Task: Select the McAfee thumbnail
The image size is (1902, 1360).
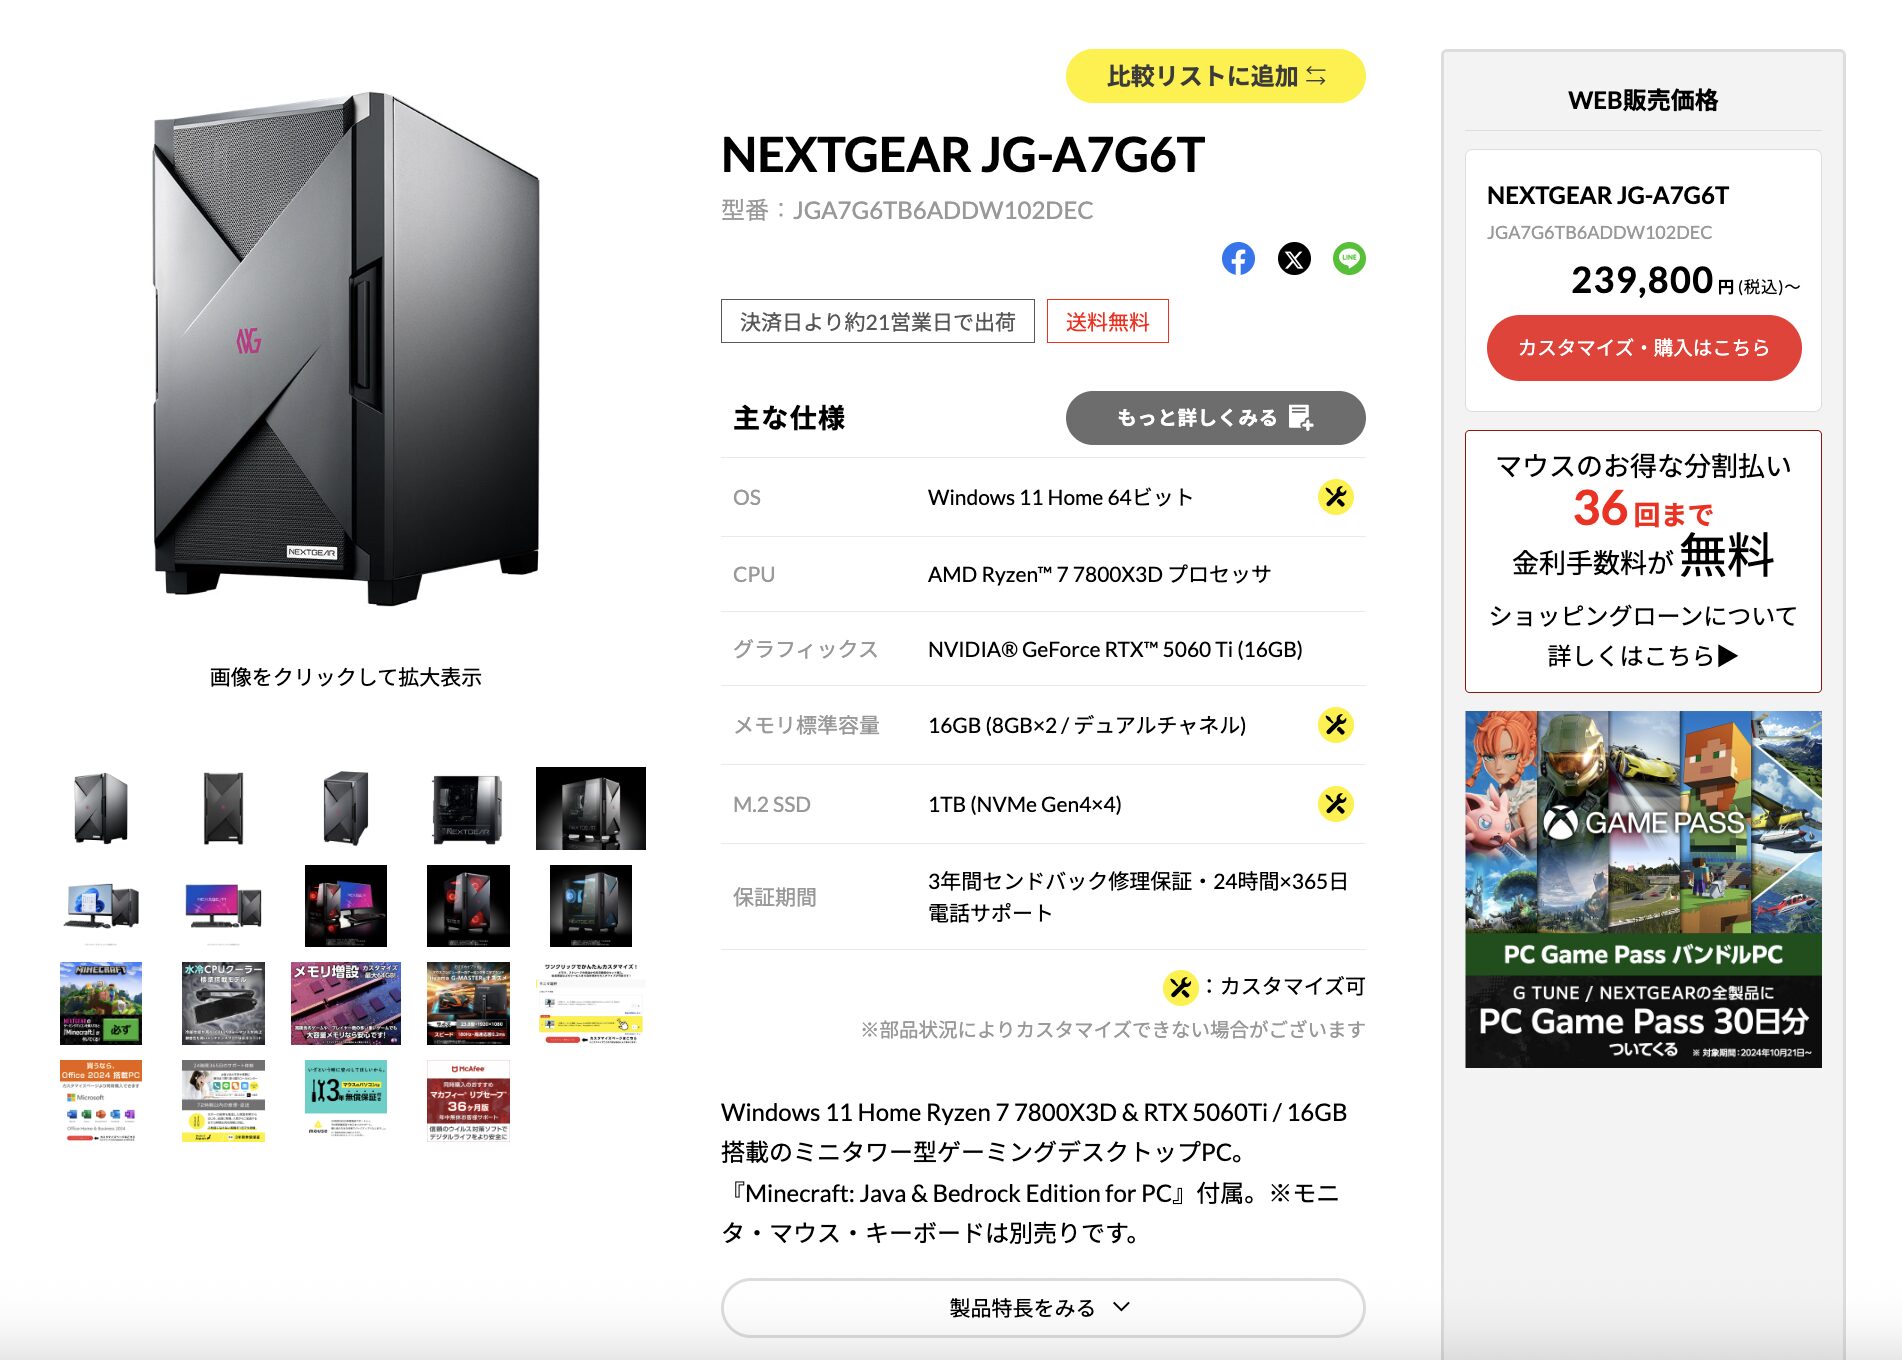Action: point(468,1101)
